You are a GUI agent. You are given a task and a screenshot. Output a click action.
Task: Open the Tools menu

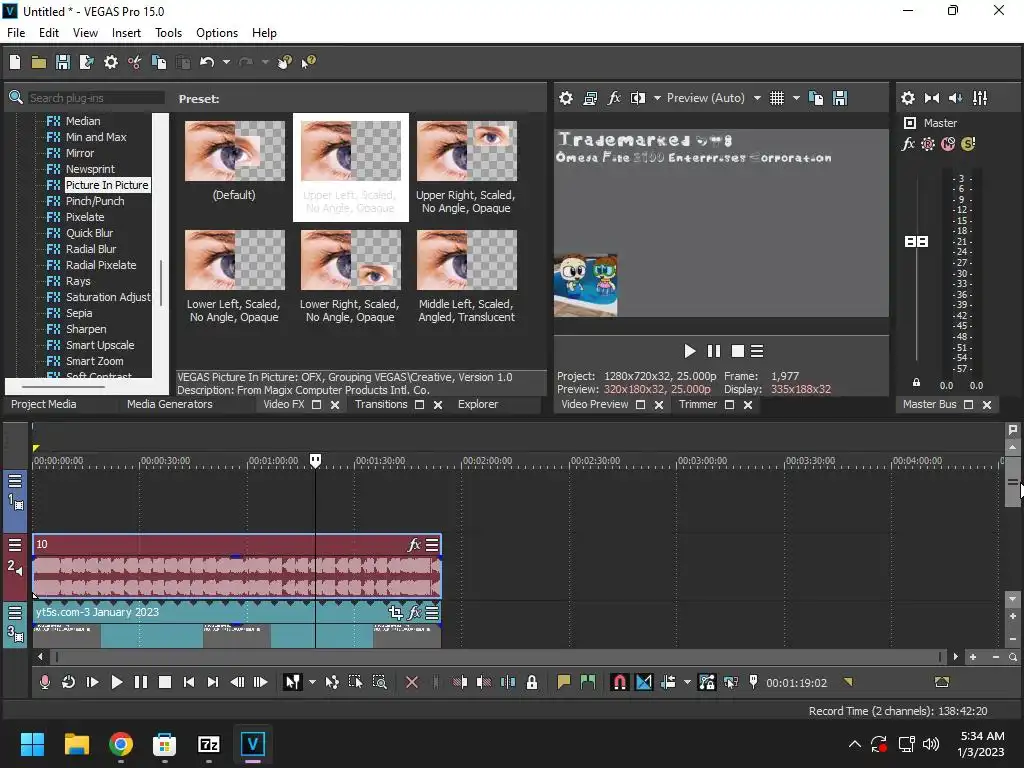pos(168,33)
